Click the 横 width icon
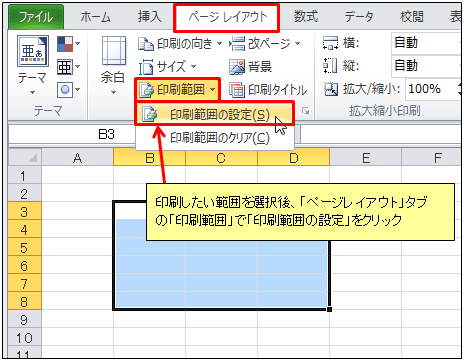The width and height of the screenshot is (464, 361). point(330,43)
